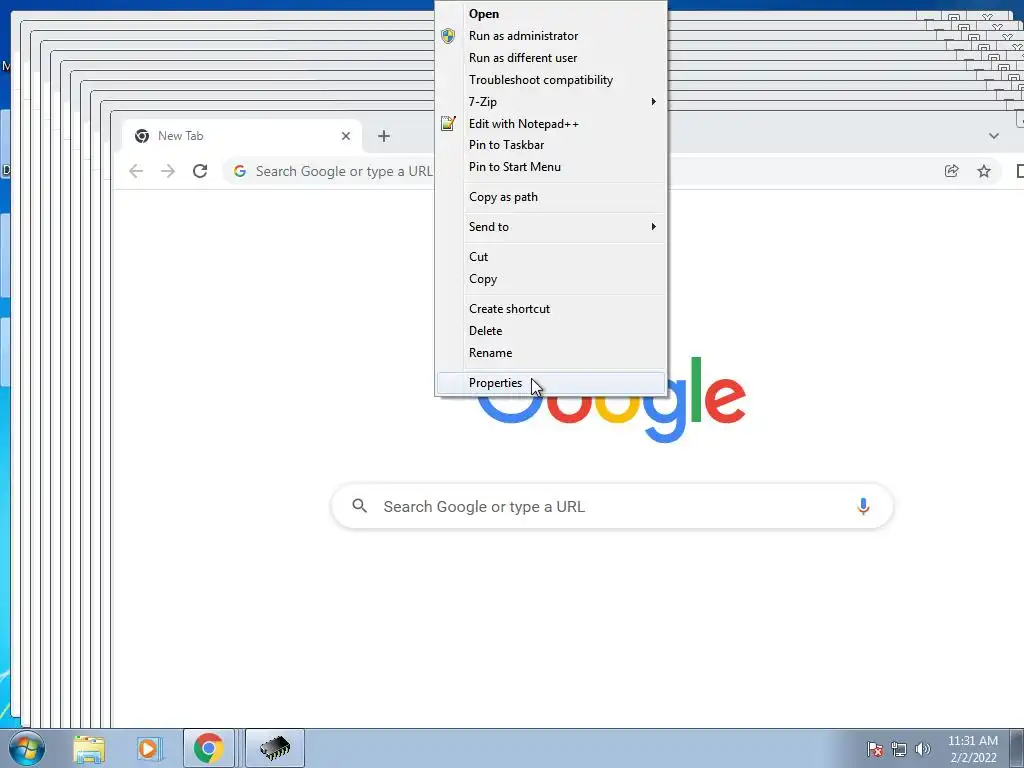Select Run as different user
Image resolution: width=1024 pixels, height=768 pixels.
(551, 57)
